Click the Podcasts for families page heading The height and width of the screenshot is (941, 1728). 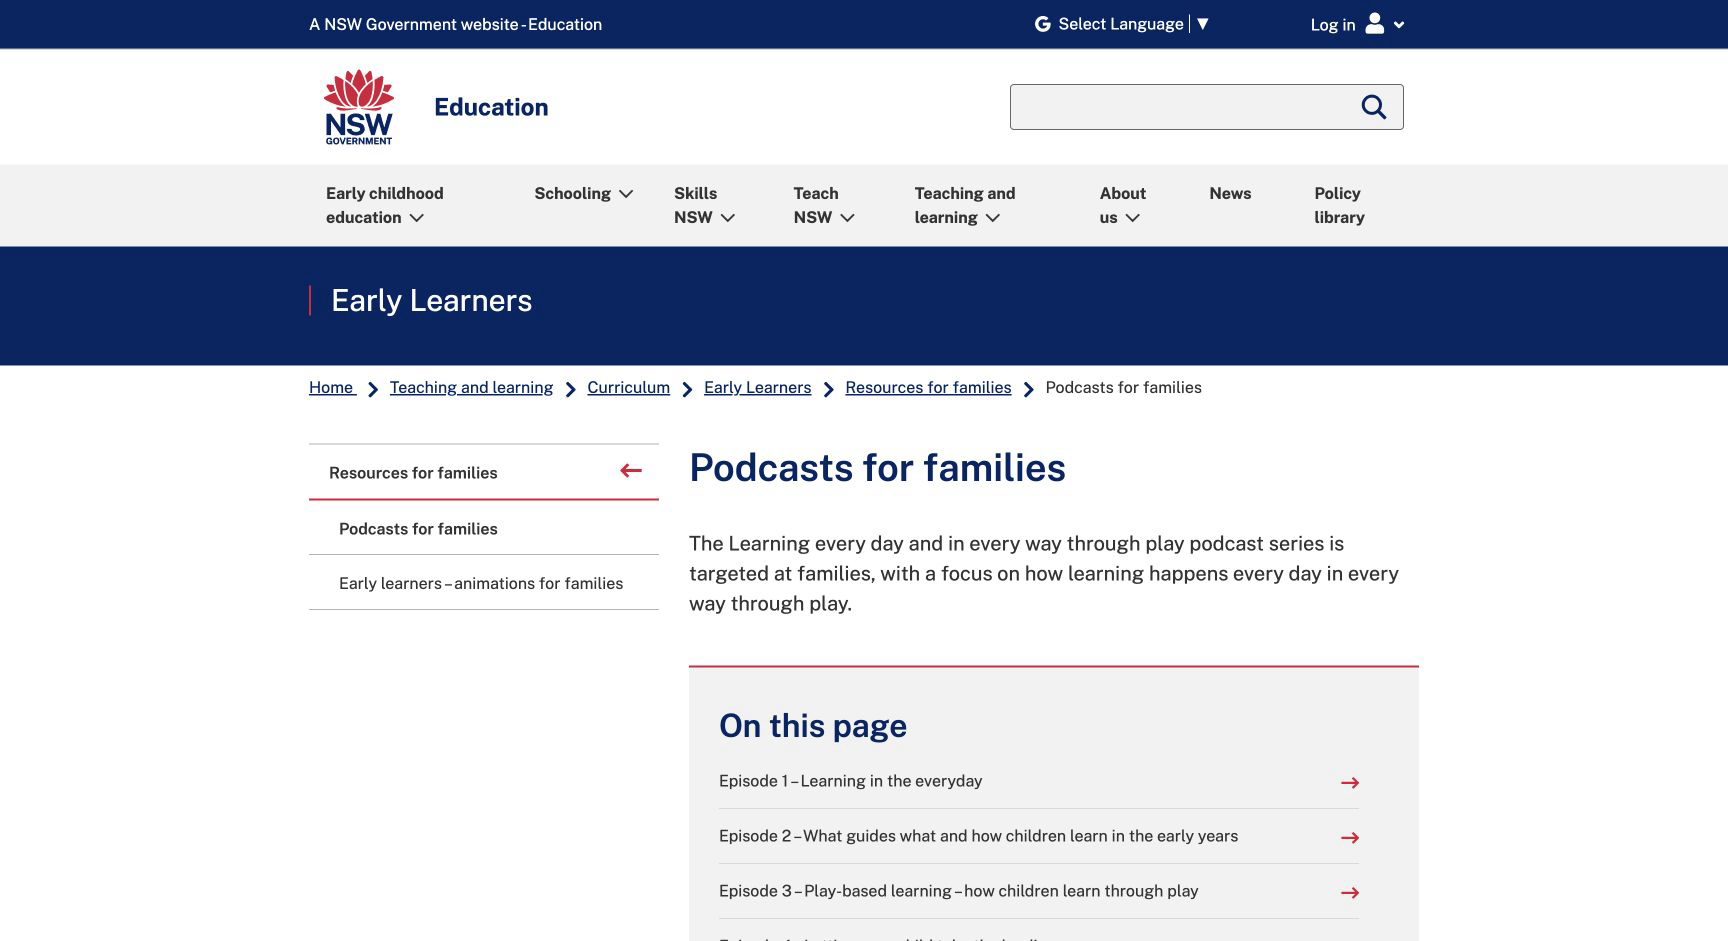coord(877,468)
